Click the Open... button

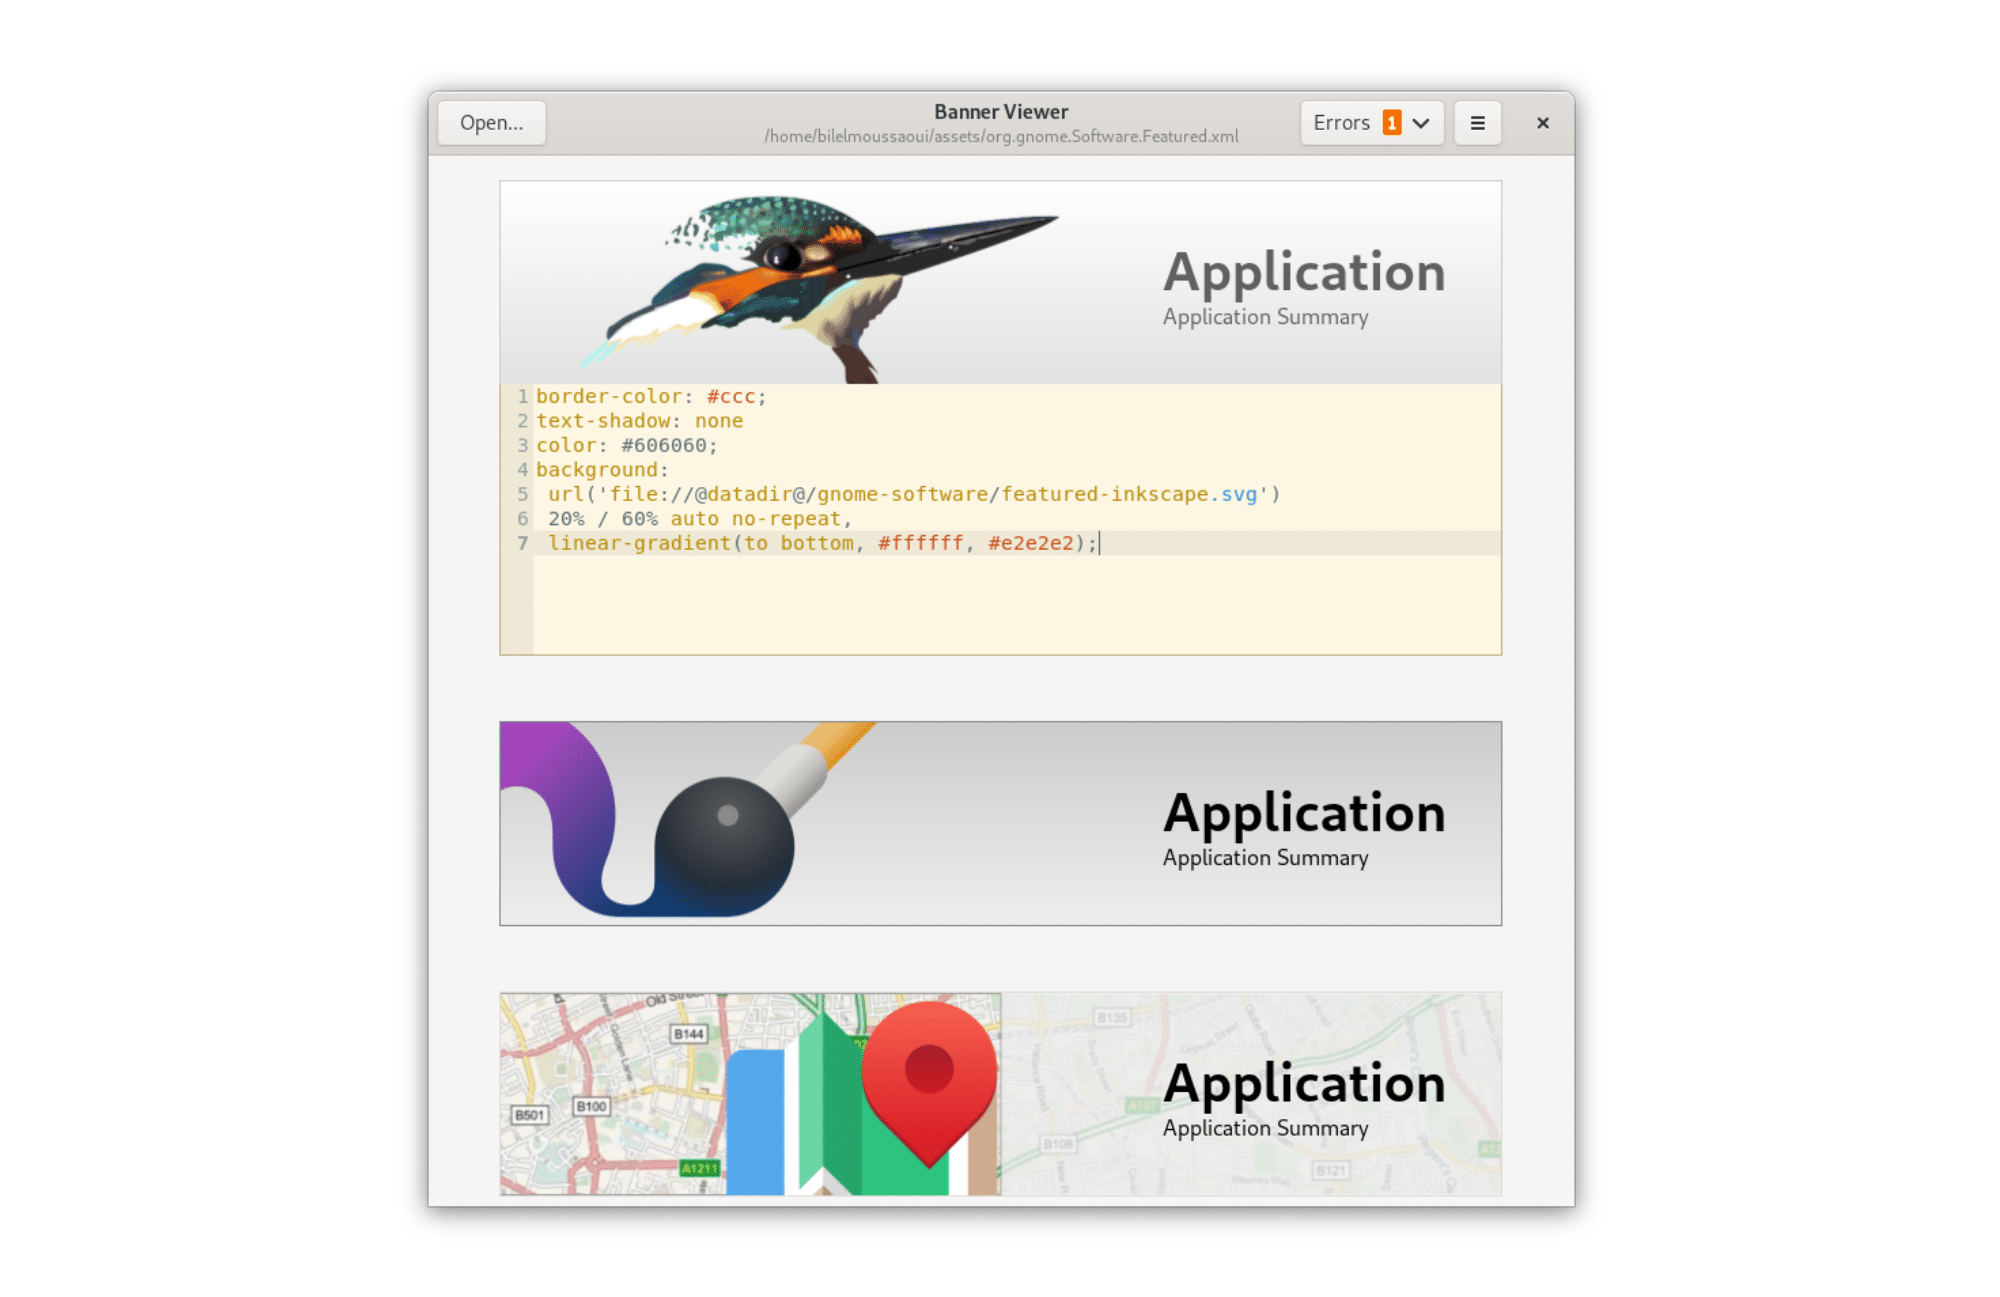point(491,123)
